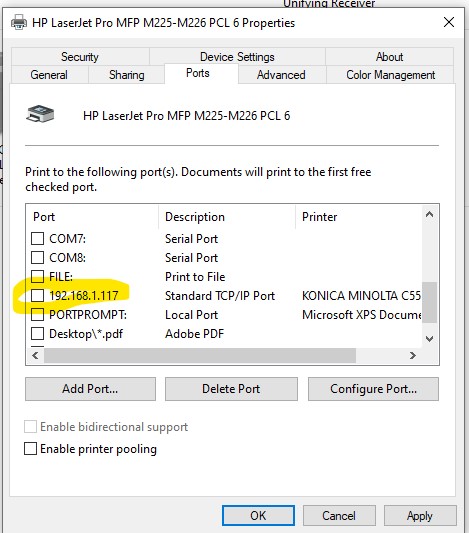
Task: Toggle the Desktop\*.pdf Adobe PDF port
Action: coord(37,333)
